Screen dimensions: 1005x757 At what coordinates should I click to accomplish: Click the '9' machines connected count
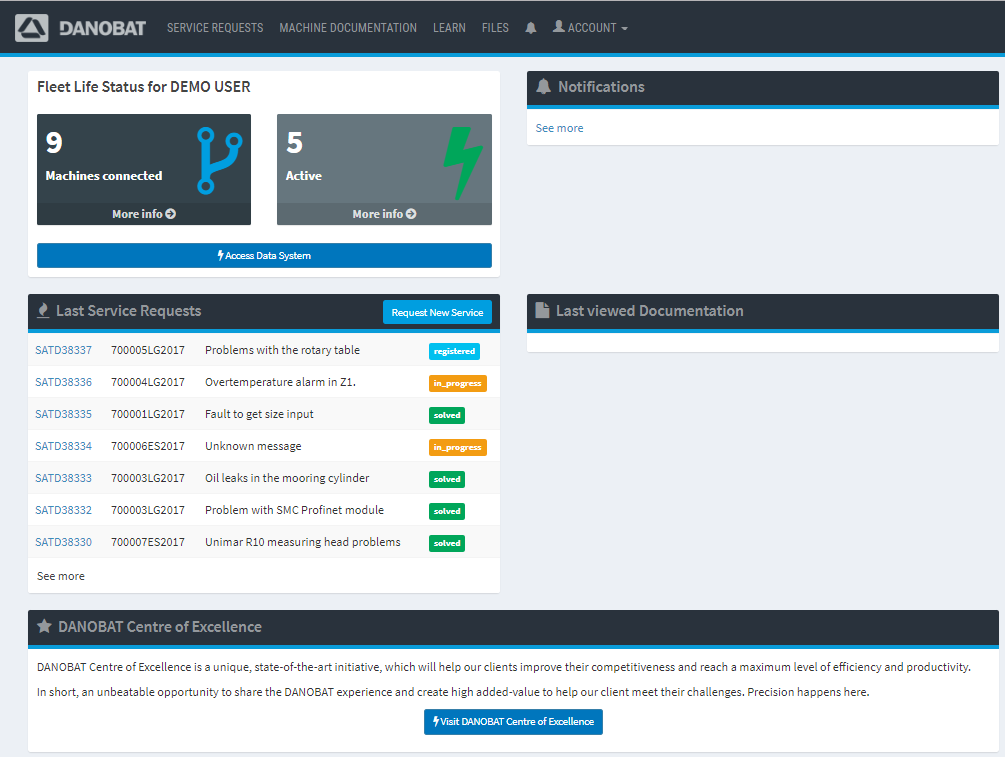54,142
